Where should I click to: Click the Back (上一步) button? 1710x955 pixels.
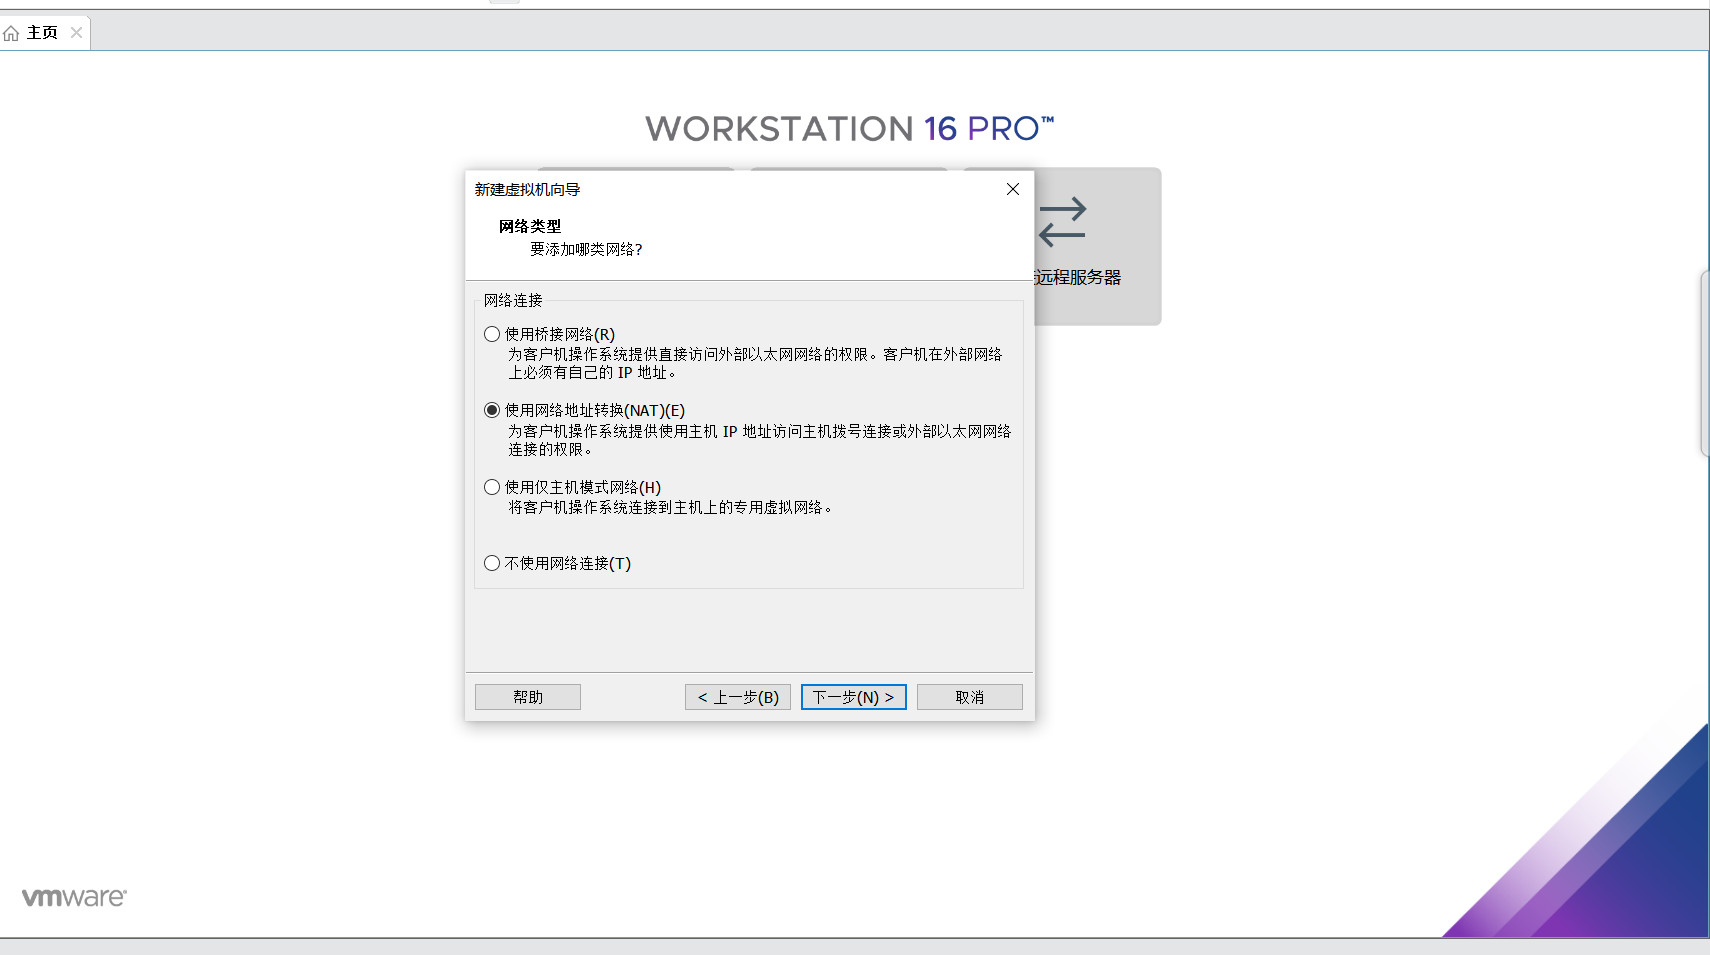point(738,697)
